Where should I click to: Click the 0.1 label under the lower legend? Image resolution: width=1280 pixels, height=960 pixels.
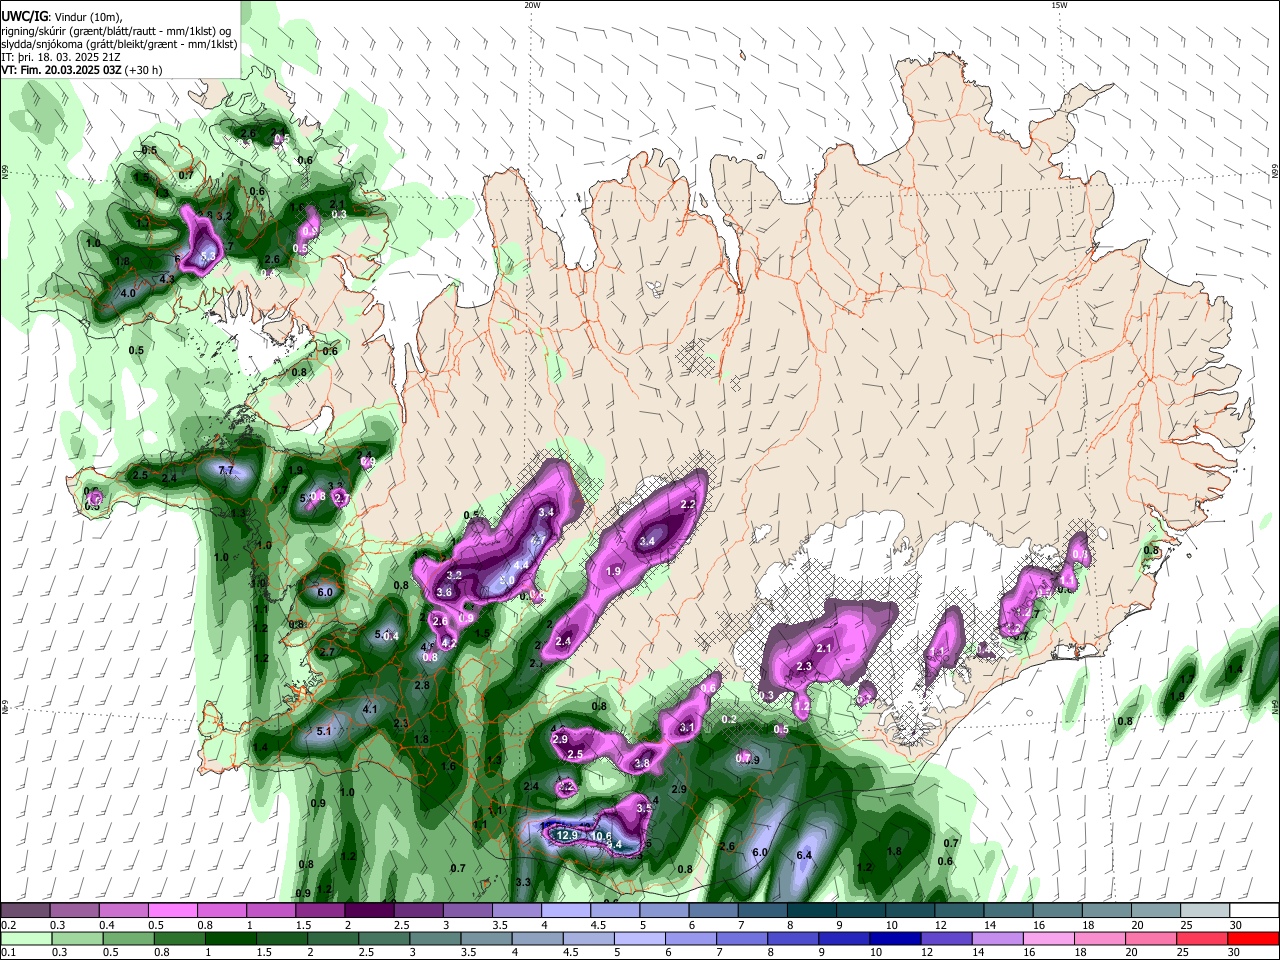click(8, 952)
